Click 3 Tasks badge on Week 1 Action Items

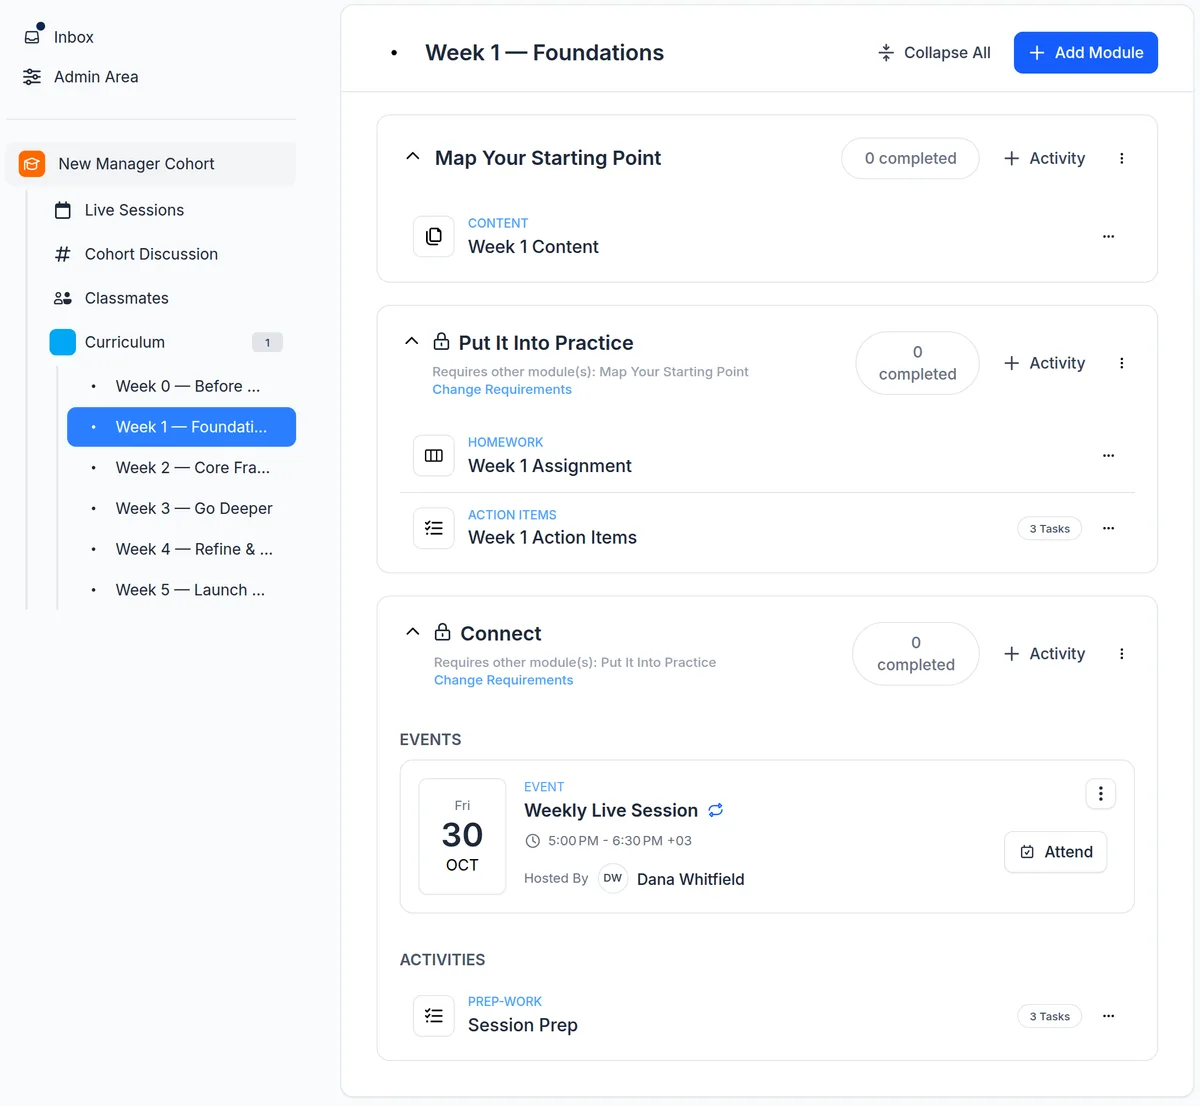tap(1049, 529)
